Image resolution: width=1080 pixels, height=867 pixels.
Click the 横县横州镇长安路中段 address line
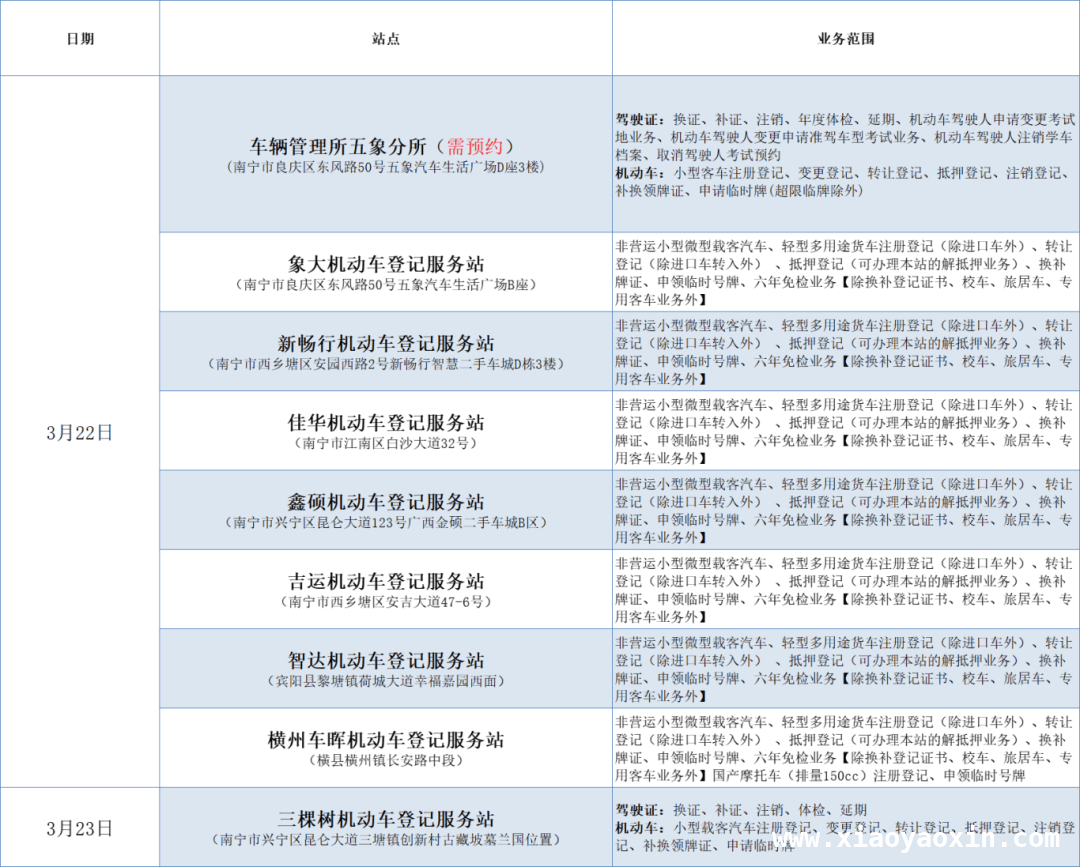[x=386, y=760]
